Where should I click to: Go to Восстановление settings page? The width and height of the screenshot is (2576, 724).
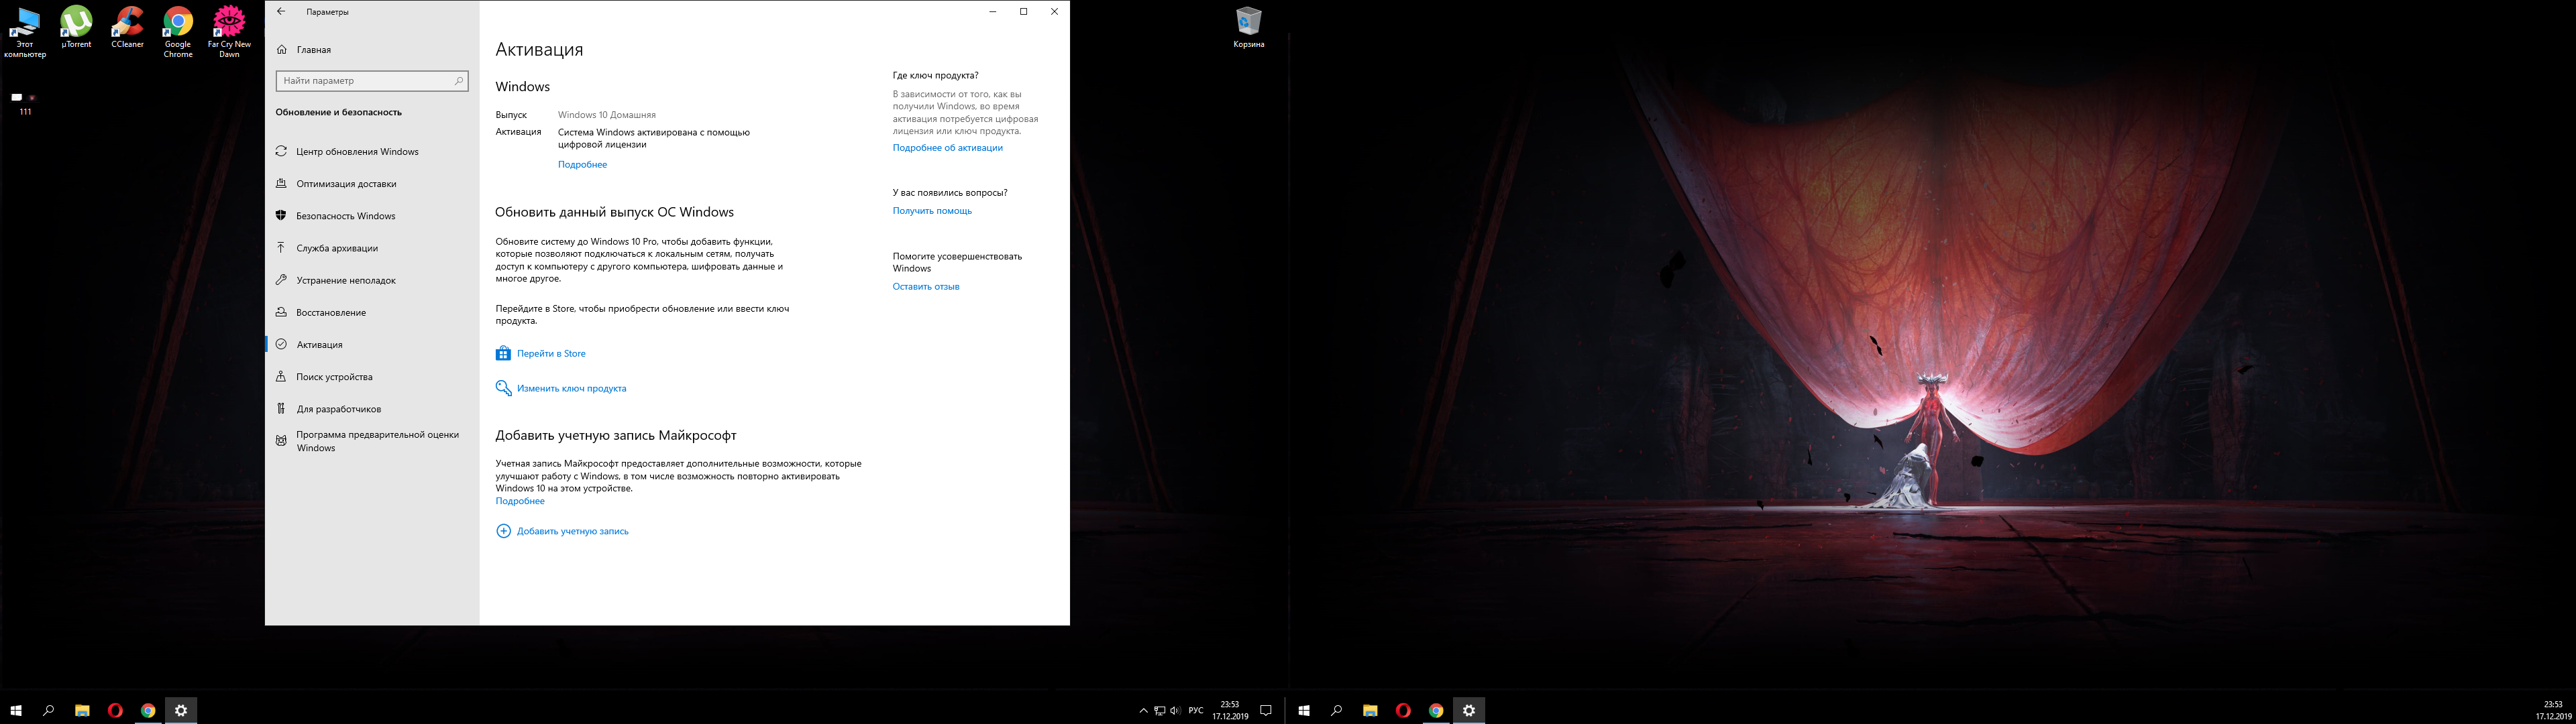coord(331,313)
